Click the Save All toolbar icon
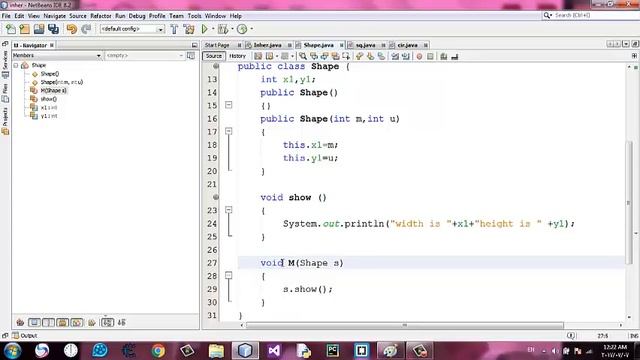 click(53, 29)
